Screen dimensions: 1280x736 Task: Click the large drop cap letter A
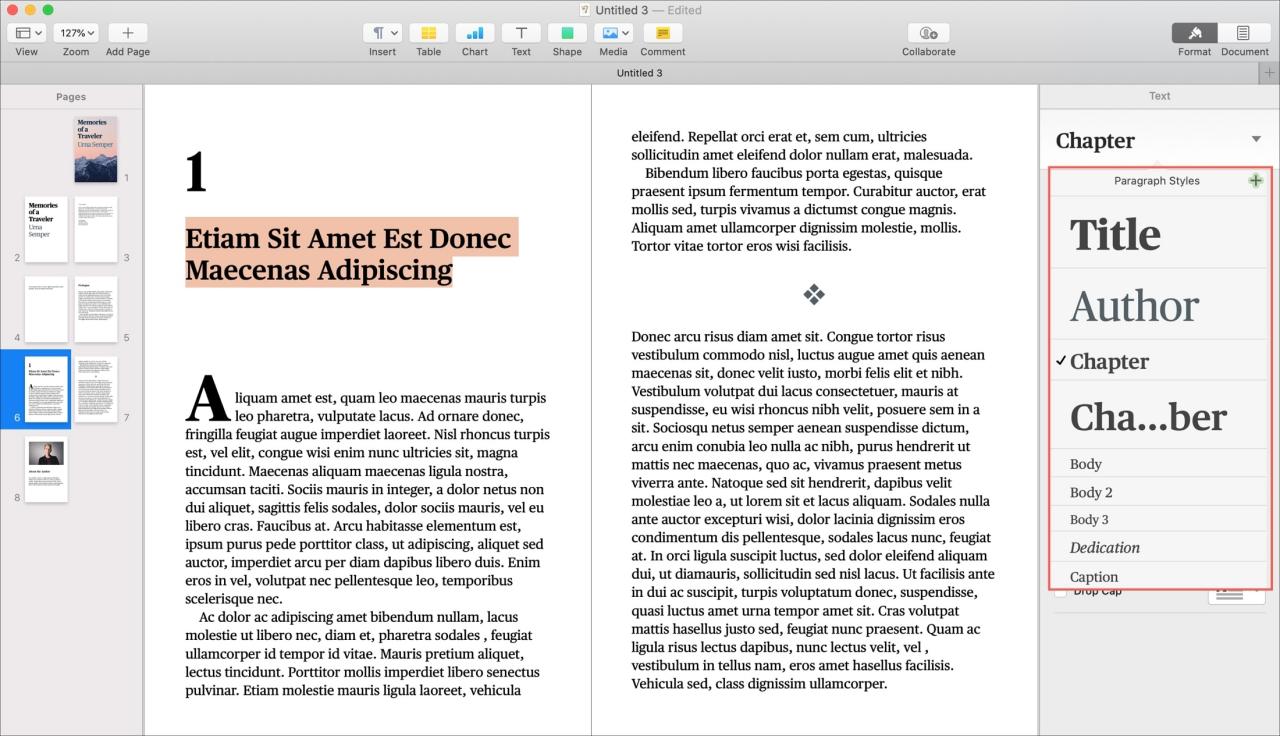pos(208,398)
